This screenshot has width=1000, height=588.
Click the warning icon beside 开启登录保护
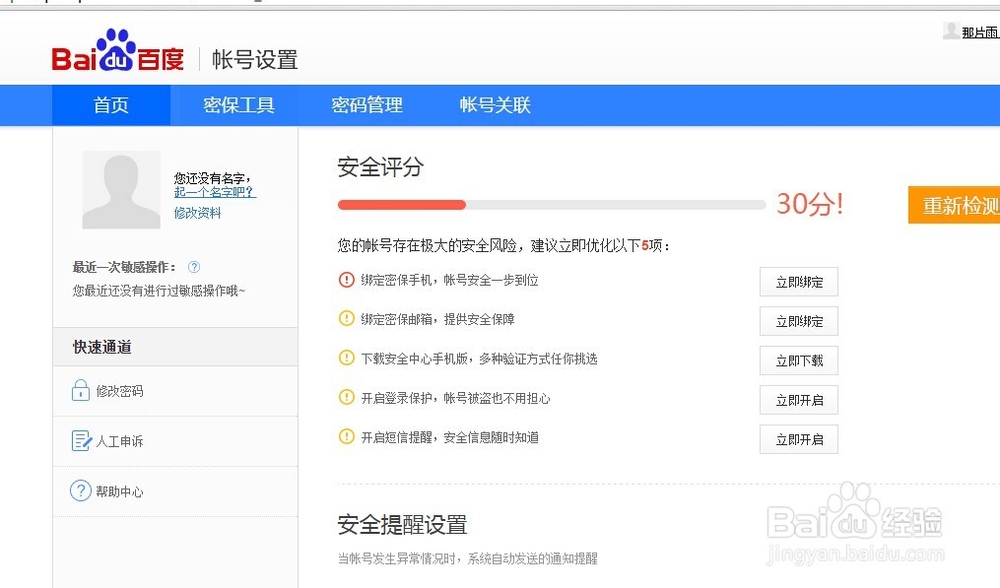pos(347,398)
